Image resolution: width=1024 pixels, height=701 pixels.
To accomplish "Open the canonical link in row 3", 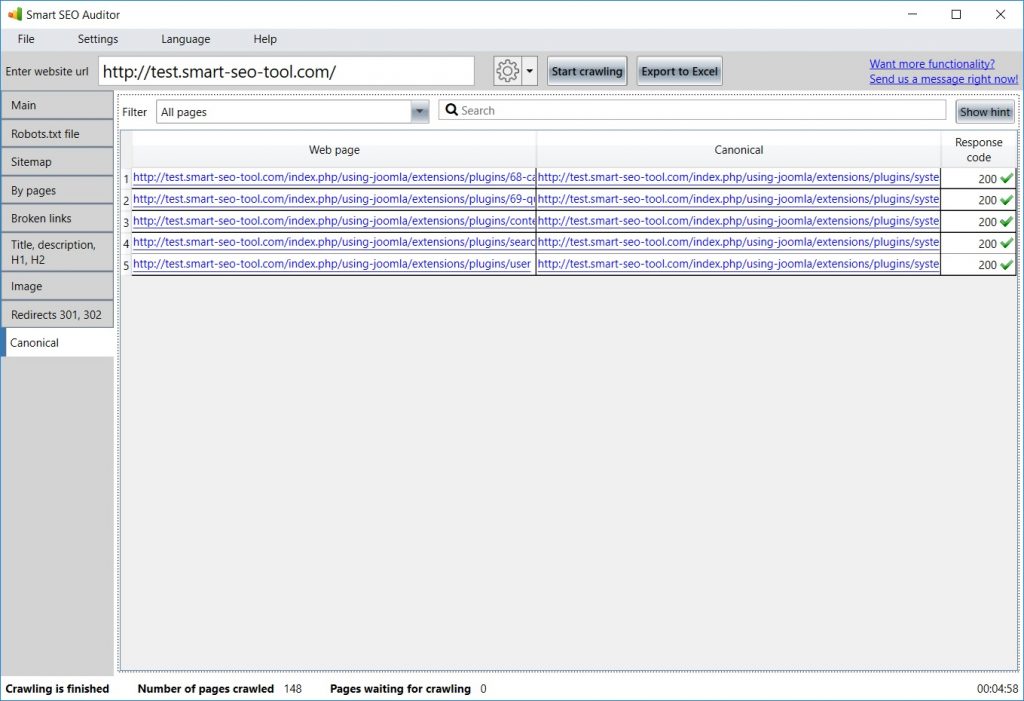I will click(x=739, y=221).
